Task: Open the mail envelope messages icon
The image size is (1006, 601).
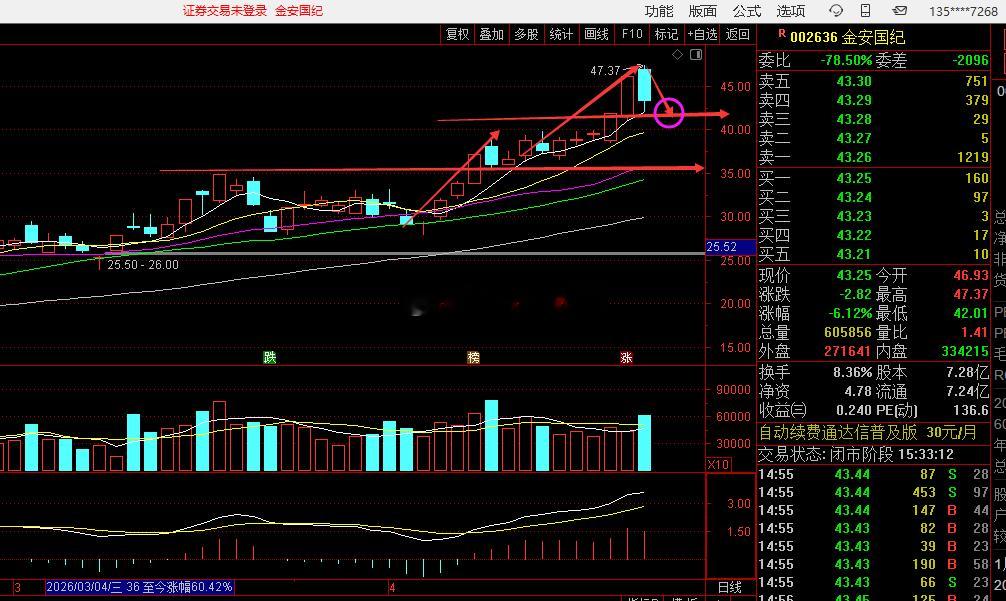Action: tap(900, 10)
